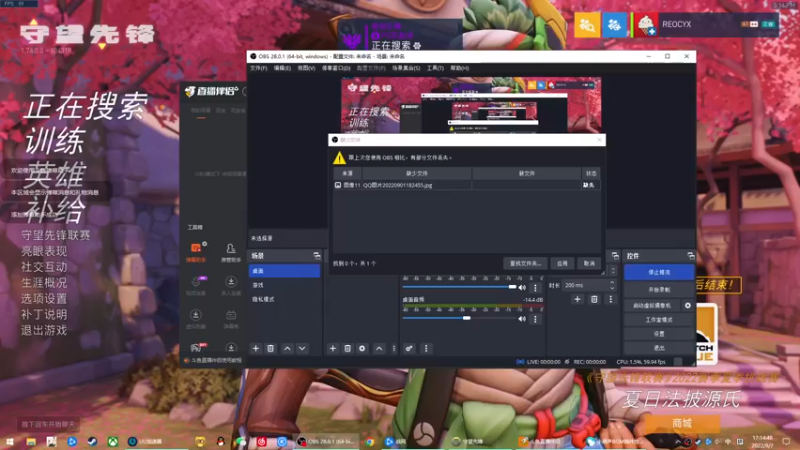Open the Edit menu in OBS
The height and width of the screenshot is (450, 800).
(282, 68)
